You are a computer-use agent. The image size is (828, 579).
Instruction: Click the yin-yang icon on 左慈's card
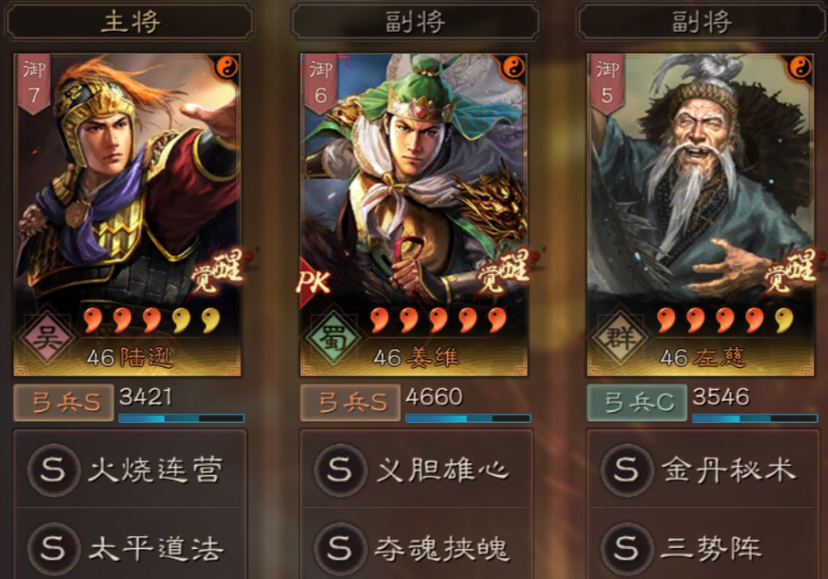pos(801,67)
